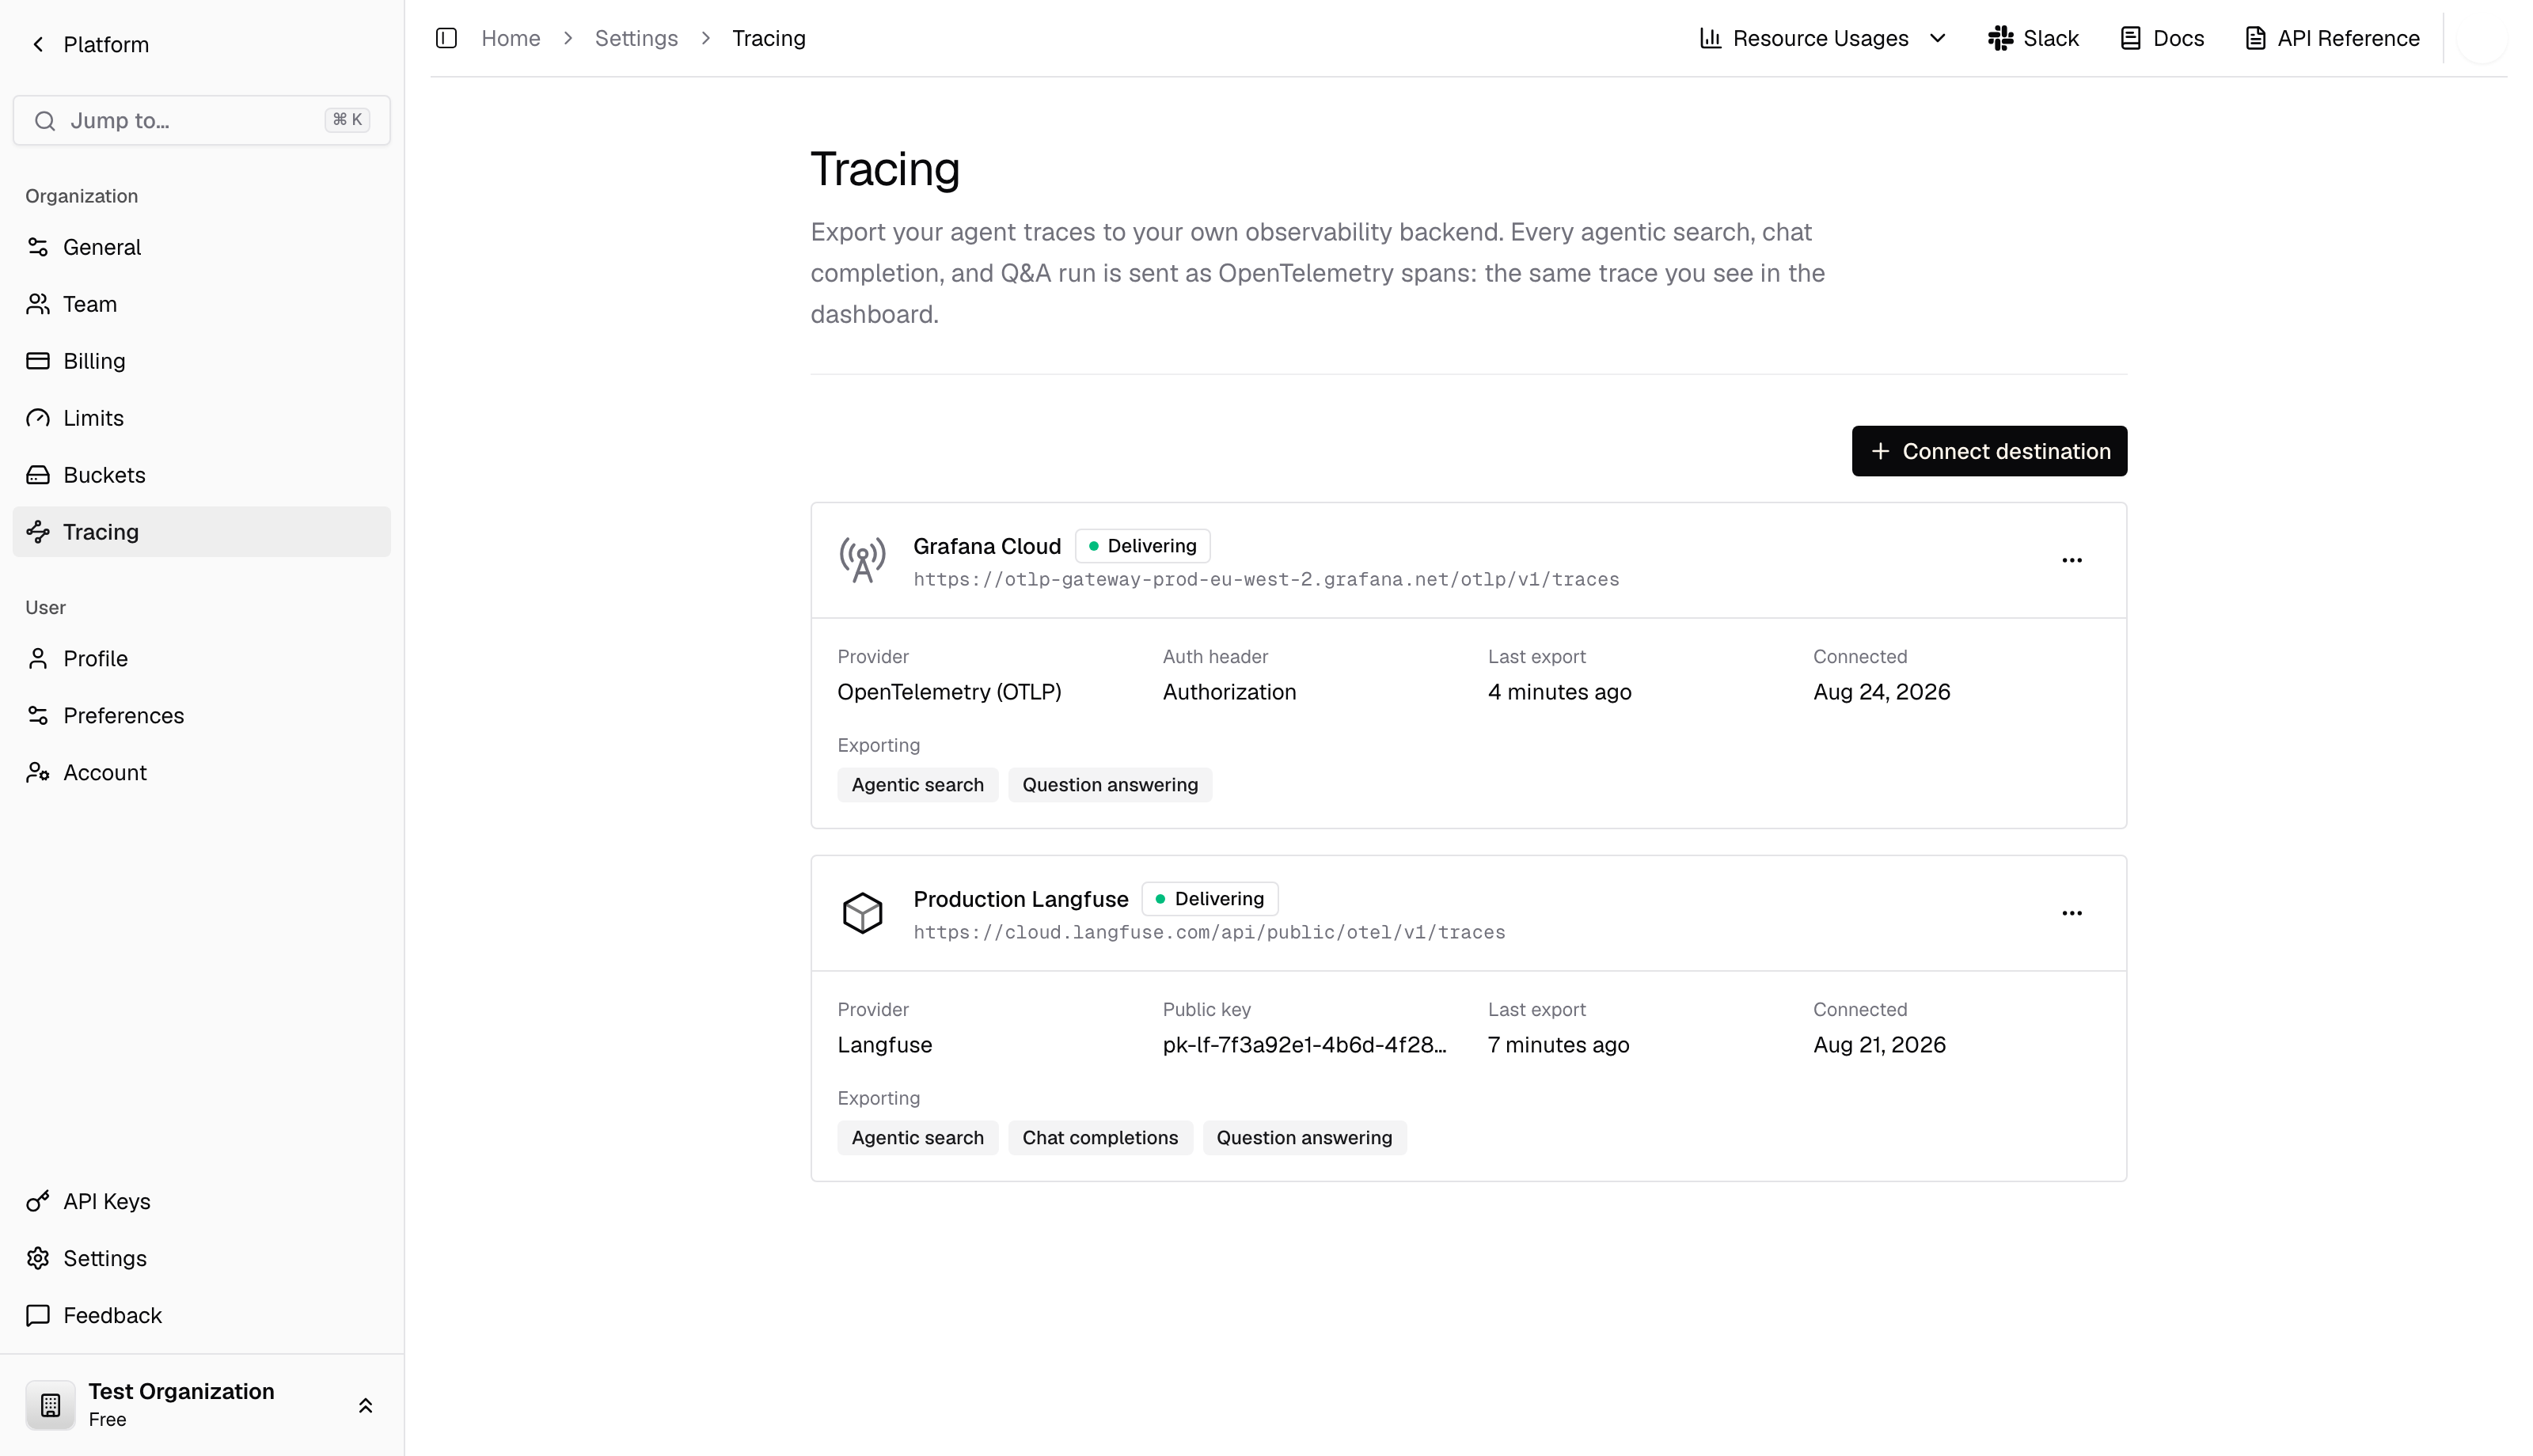Go to Account settings

(201, 772)
